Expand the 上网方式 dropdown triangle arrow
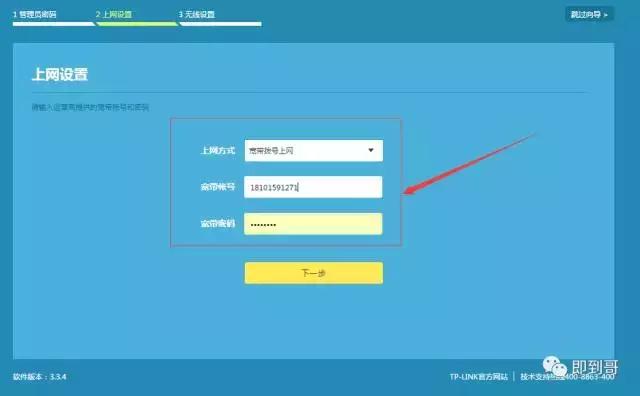This screenshot has width=640, height=396. [371, 150]
